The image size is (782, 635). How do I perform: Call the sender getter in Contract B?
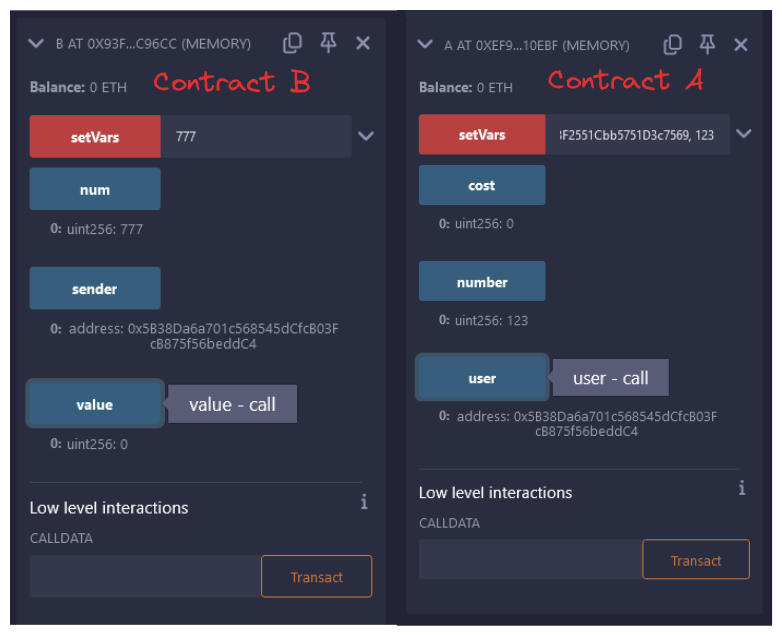click(95, 288)
